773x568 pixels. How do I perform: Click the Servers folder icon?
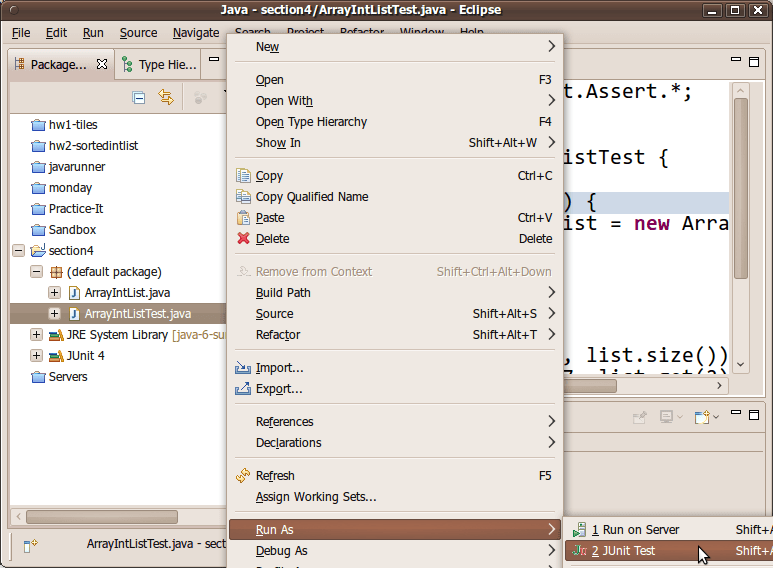[38, 377]
